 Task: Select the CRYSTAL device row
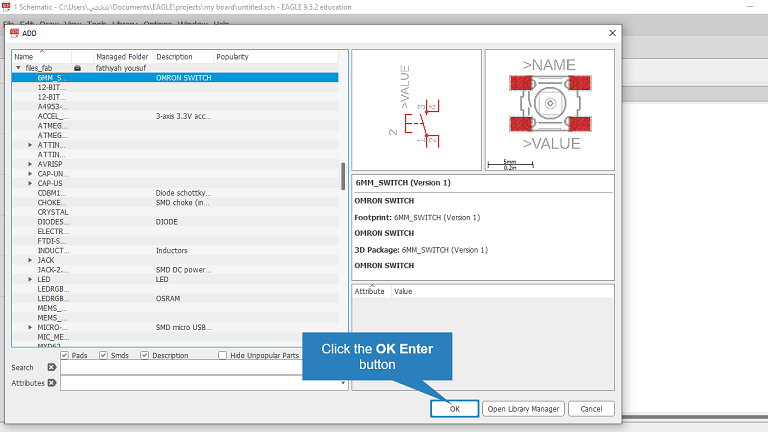pyautogui.click(x=175, y=212)
